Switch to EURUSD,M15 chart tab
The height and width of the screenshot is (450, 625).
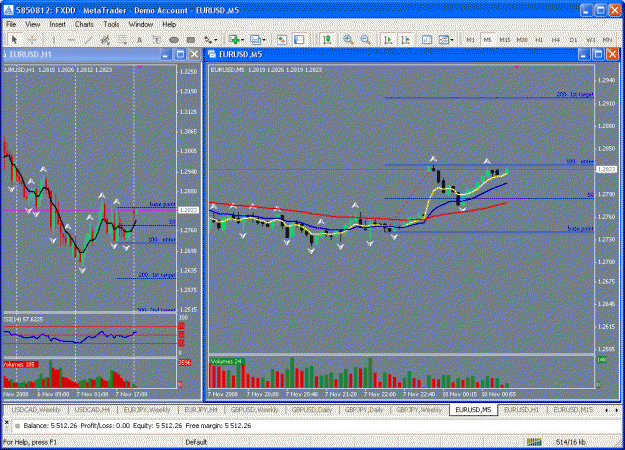573,410
